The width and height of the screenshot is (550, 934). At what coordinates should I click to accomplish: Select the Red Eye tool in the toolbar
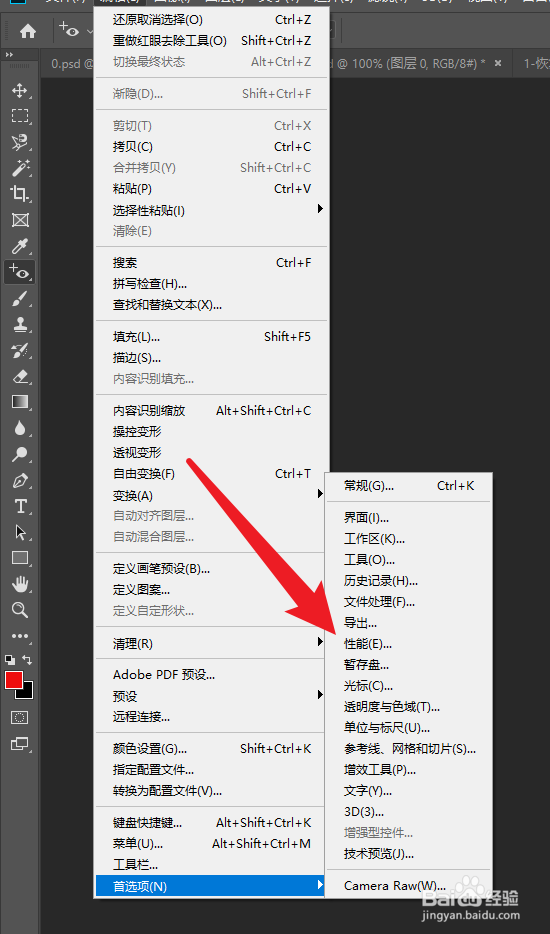tap(20, 272)
